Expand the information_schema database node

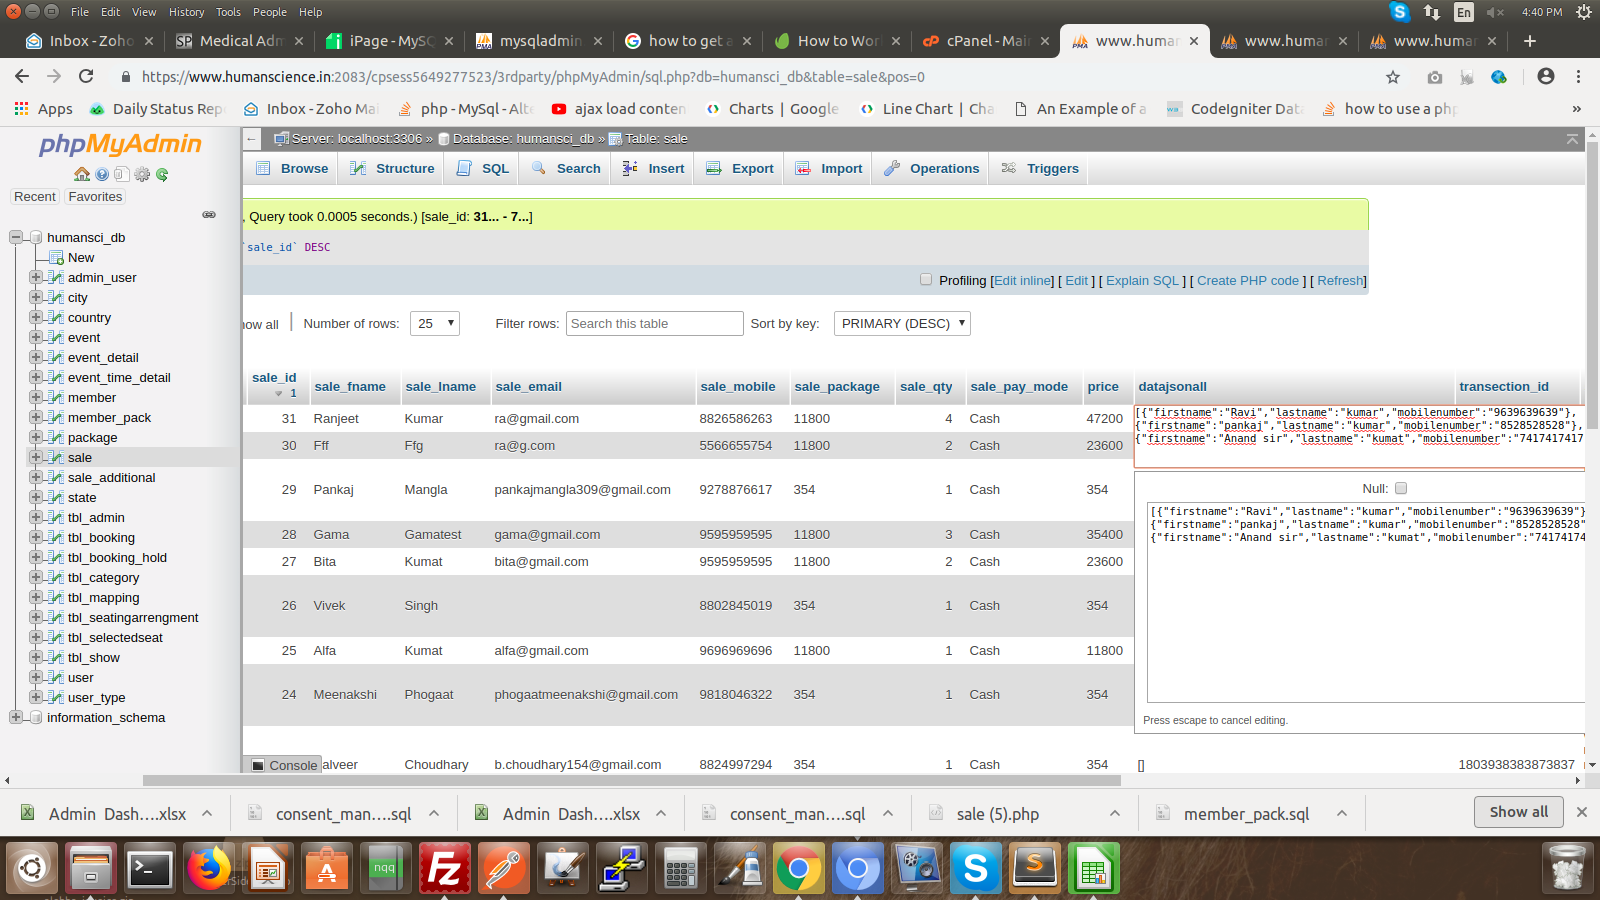click(x=16, y=717)
